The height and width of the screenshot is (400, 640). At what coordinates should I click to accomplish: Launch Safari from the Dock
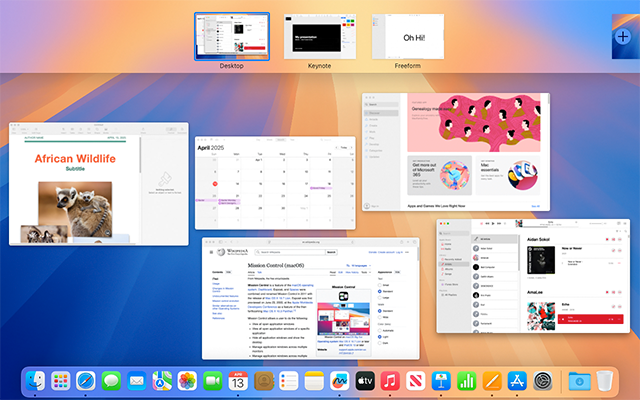[85, 381]
